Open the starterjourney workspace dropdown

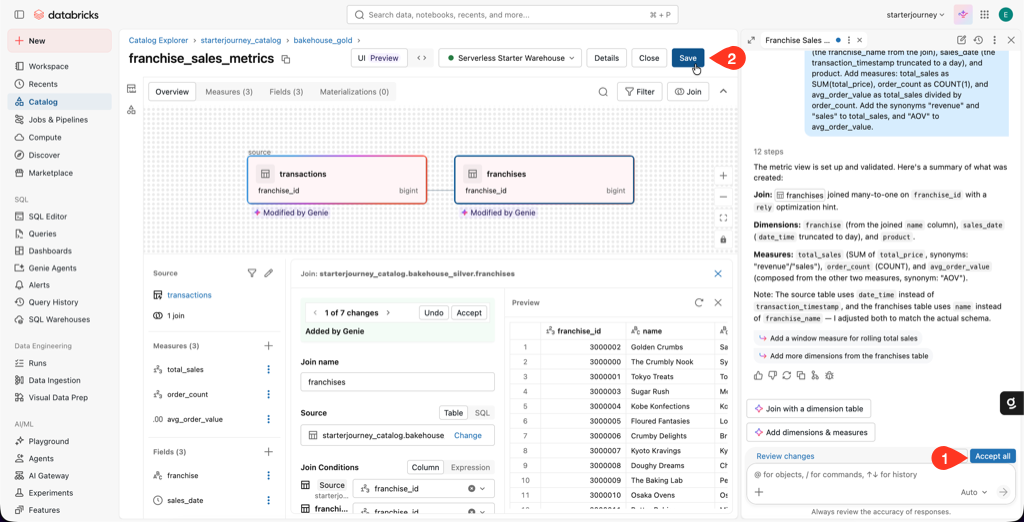(x=916, y=14)
